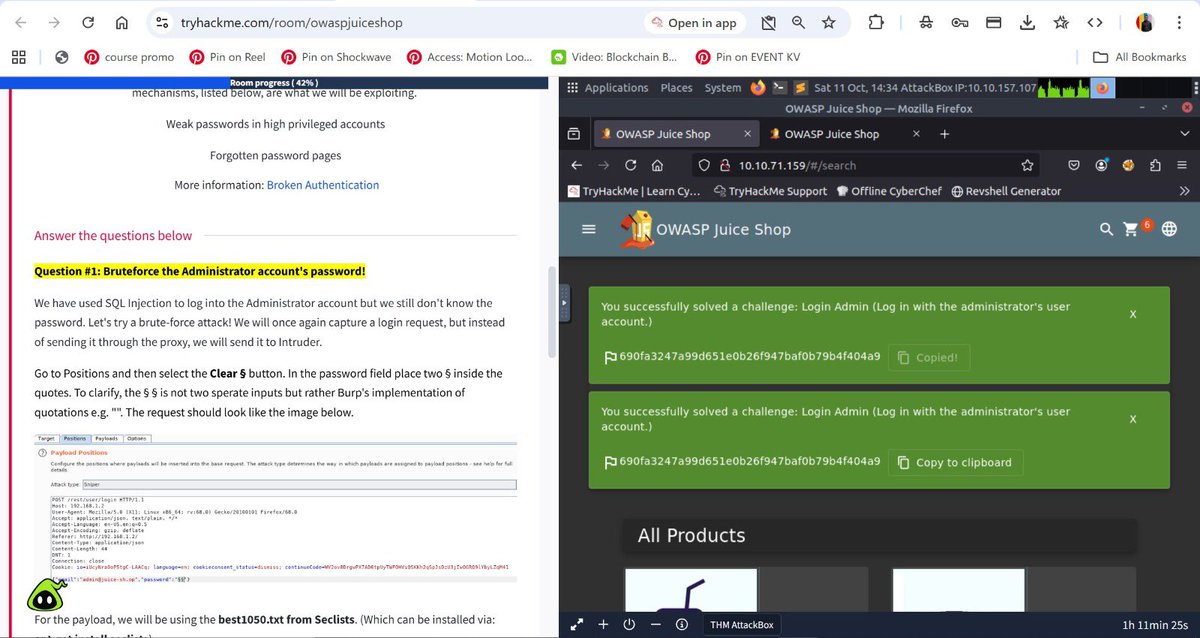Open the Broken Authentication link
The image size is (1200, 638).
[323, 185]
